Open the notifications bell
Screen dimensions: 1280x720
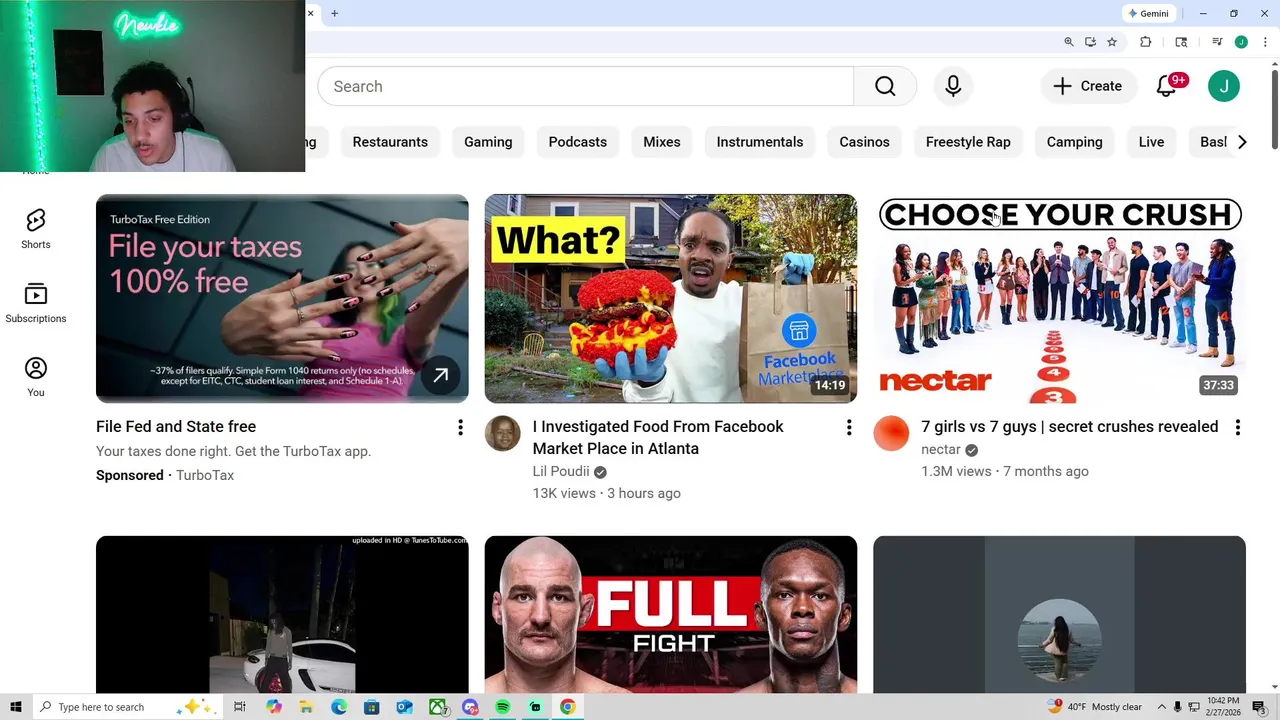1167,86
